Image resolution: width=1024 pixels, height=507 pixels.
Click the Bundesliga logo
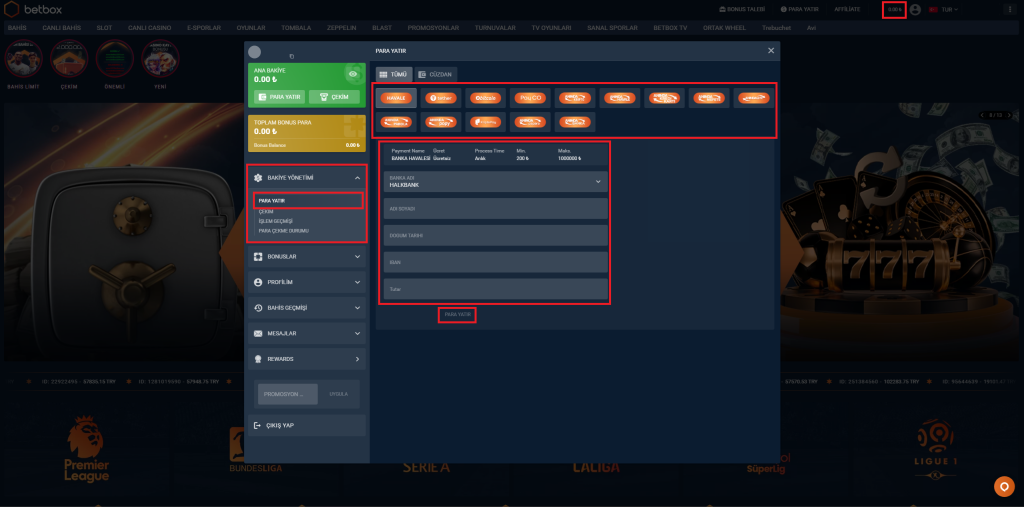pos(255,451)
